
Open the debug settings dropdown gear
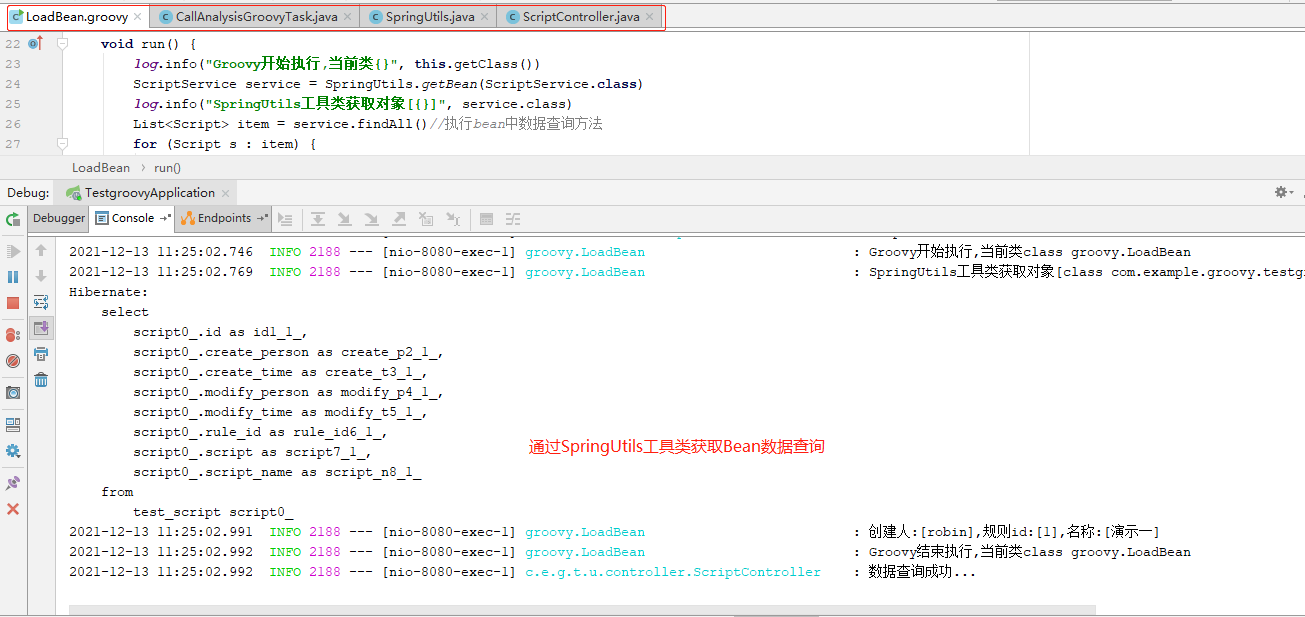tap(1282, 192)
